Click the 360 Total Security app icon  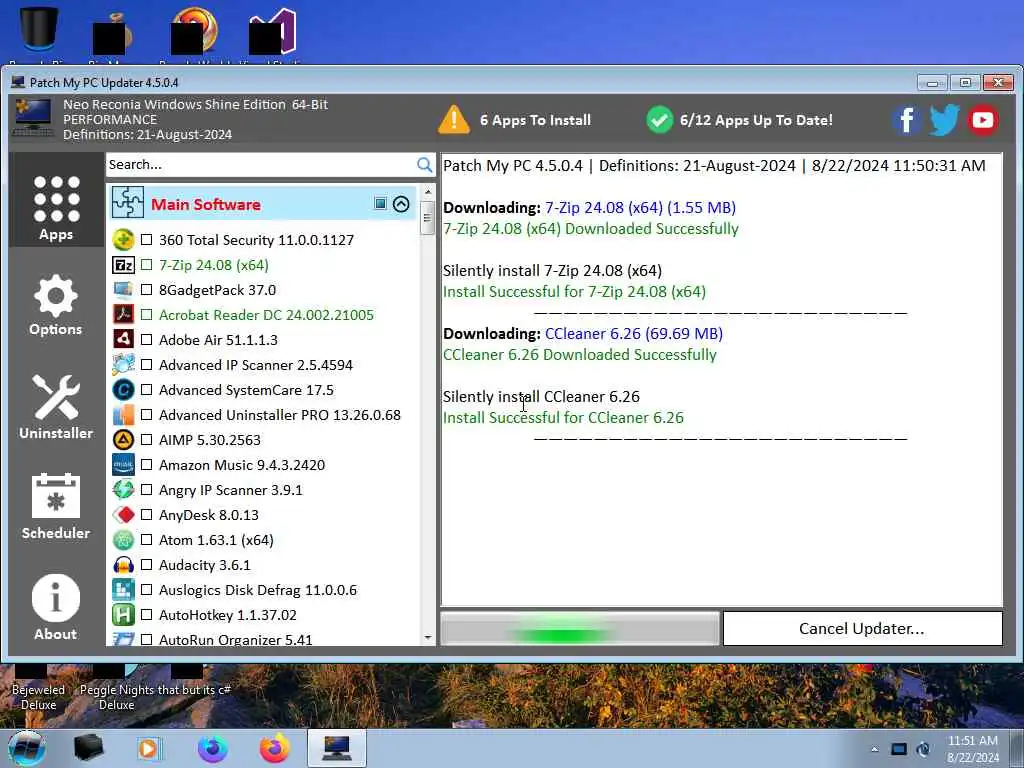click(123, 240)
